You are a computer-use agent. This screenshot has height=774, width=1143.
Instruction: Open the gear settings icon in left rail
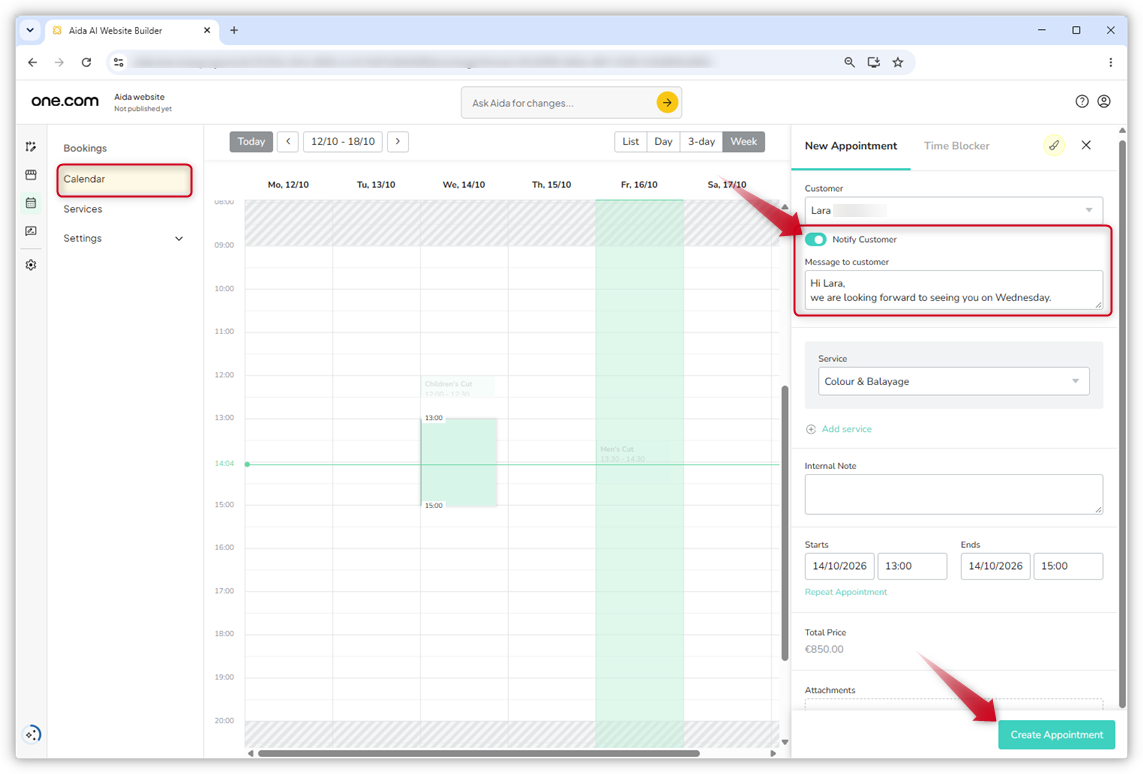[x=31, y=265]
